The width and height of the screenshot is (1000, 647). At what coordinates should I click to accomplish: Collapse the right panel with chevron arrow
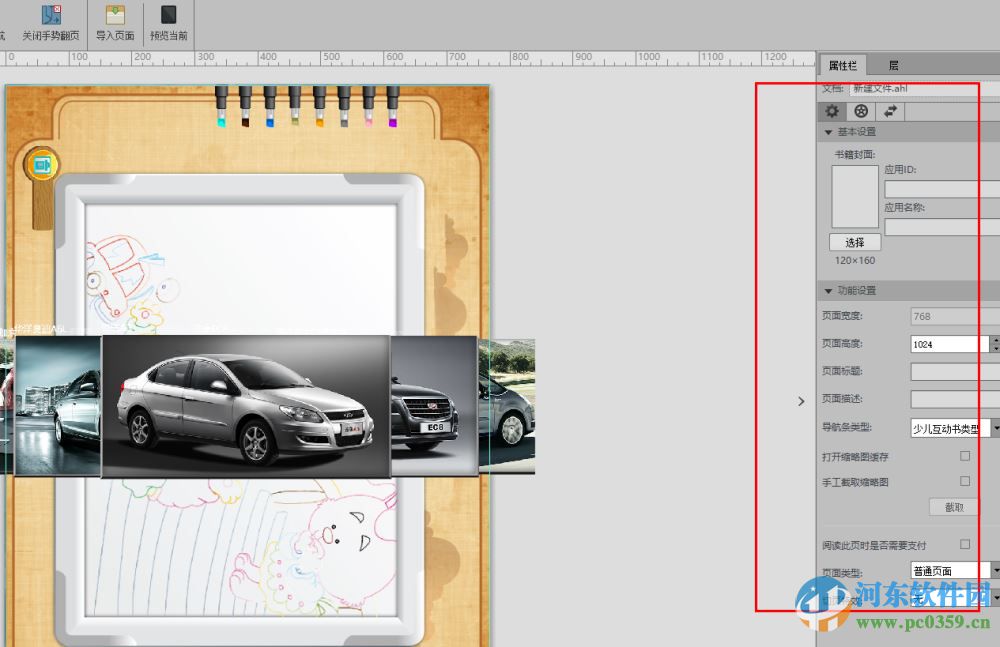pos(801,401)
